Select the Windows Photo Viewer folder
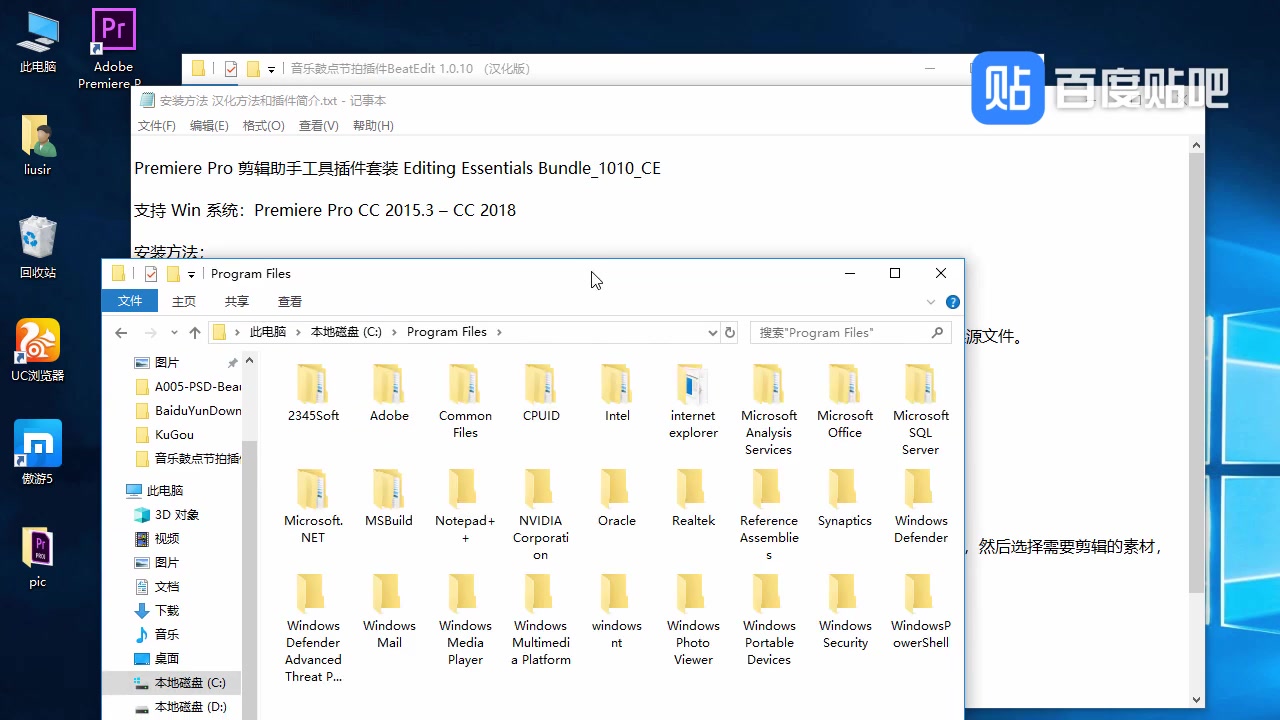The image size is (1280, 720). tap(693, 620)
